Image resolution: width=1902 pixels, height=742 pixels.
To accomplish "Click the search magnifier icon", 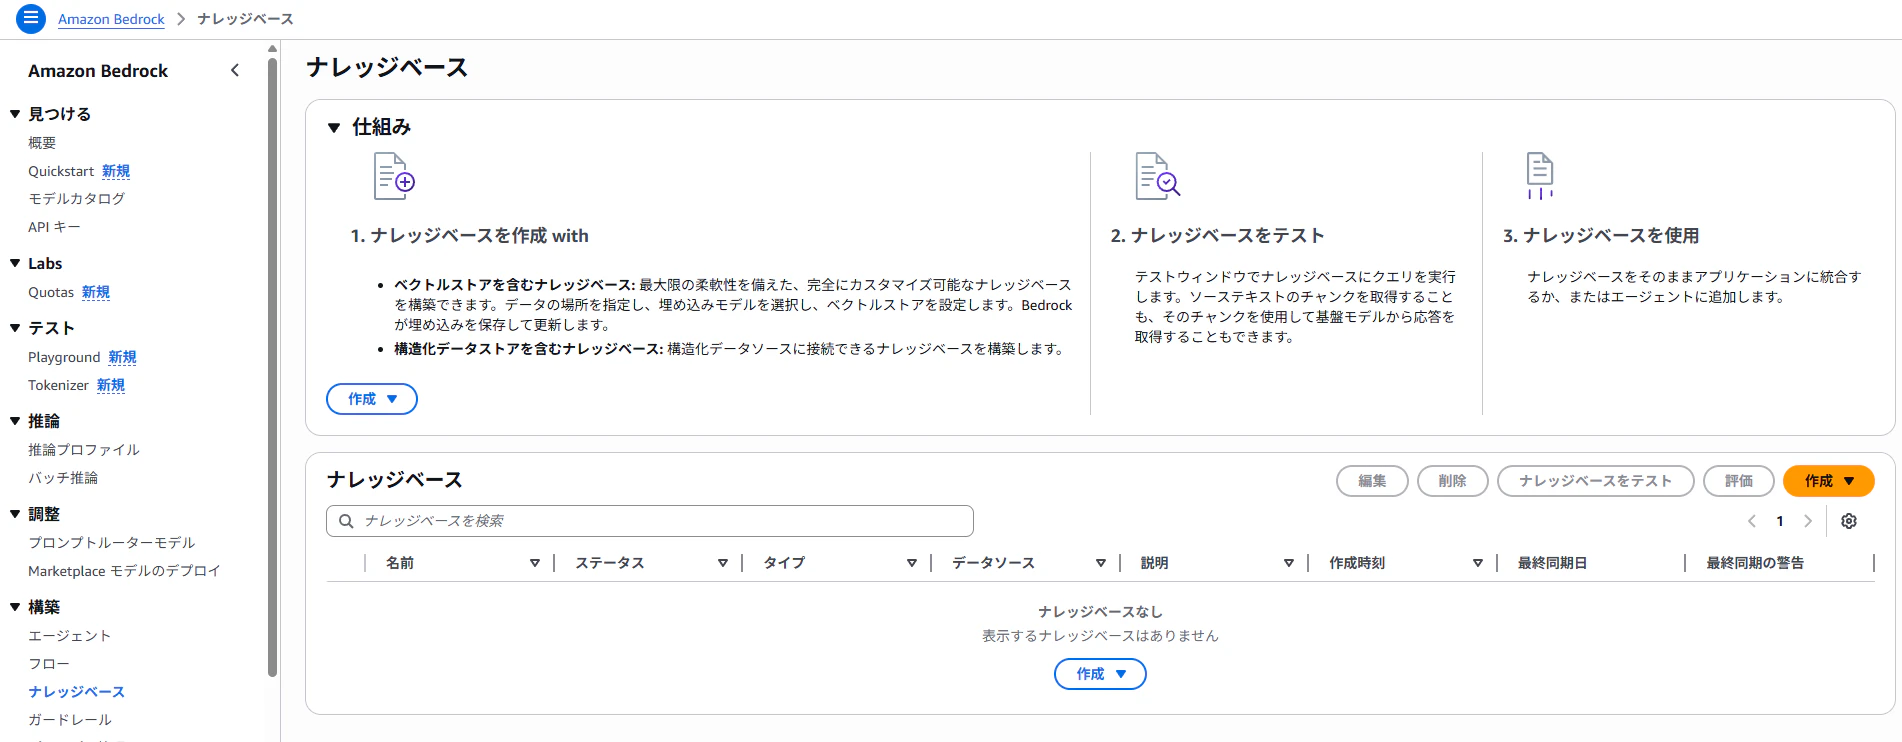I will tap(346, 521).
